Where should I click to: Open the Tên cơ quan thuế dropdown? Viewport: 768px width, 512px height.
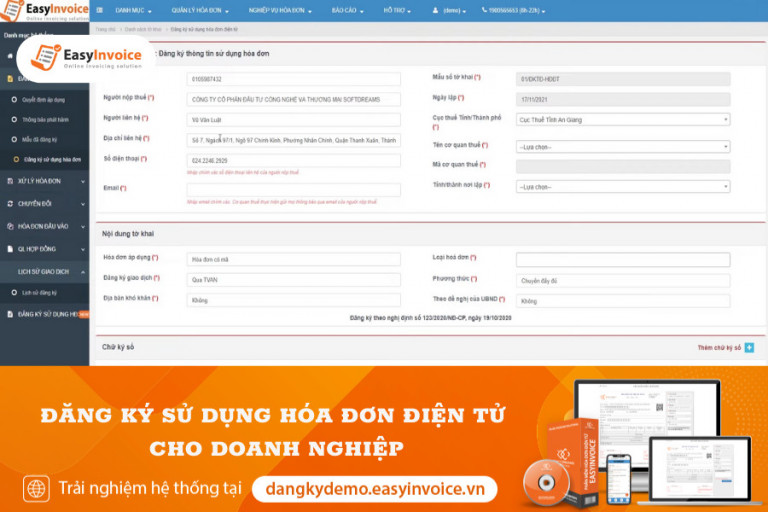coord(623,146)
